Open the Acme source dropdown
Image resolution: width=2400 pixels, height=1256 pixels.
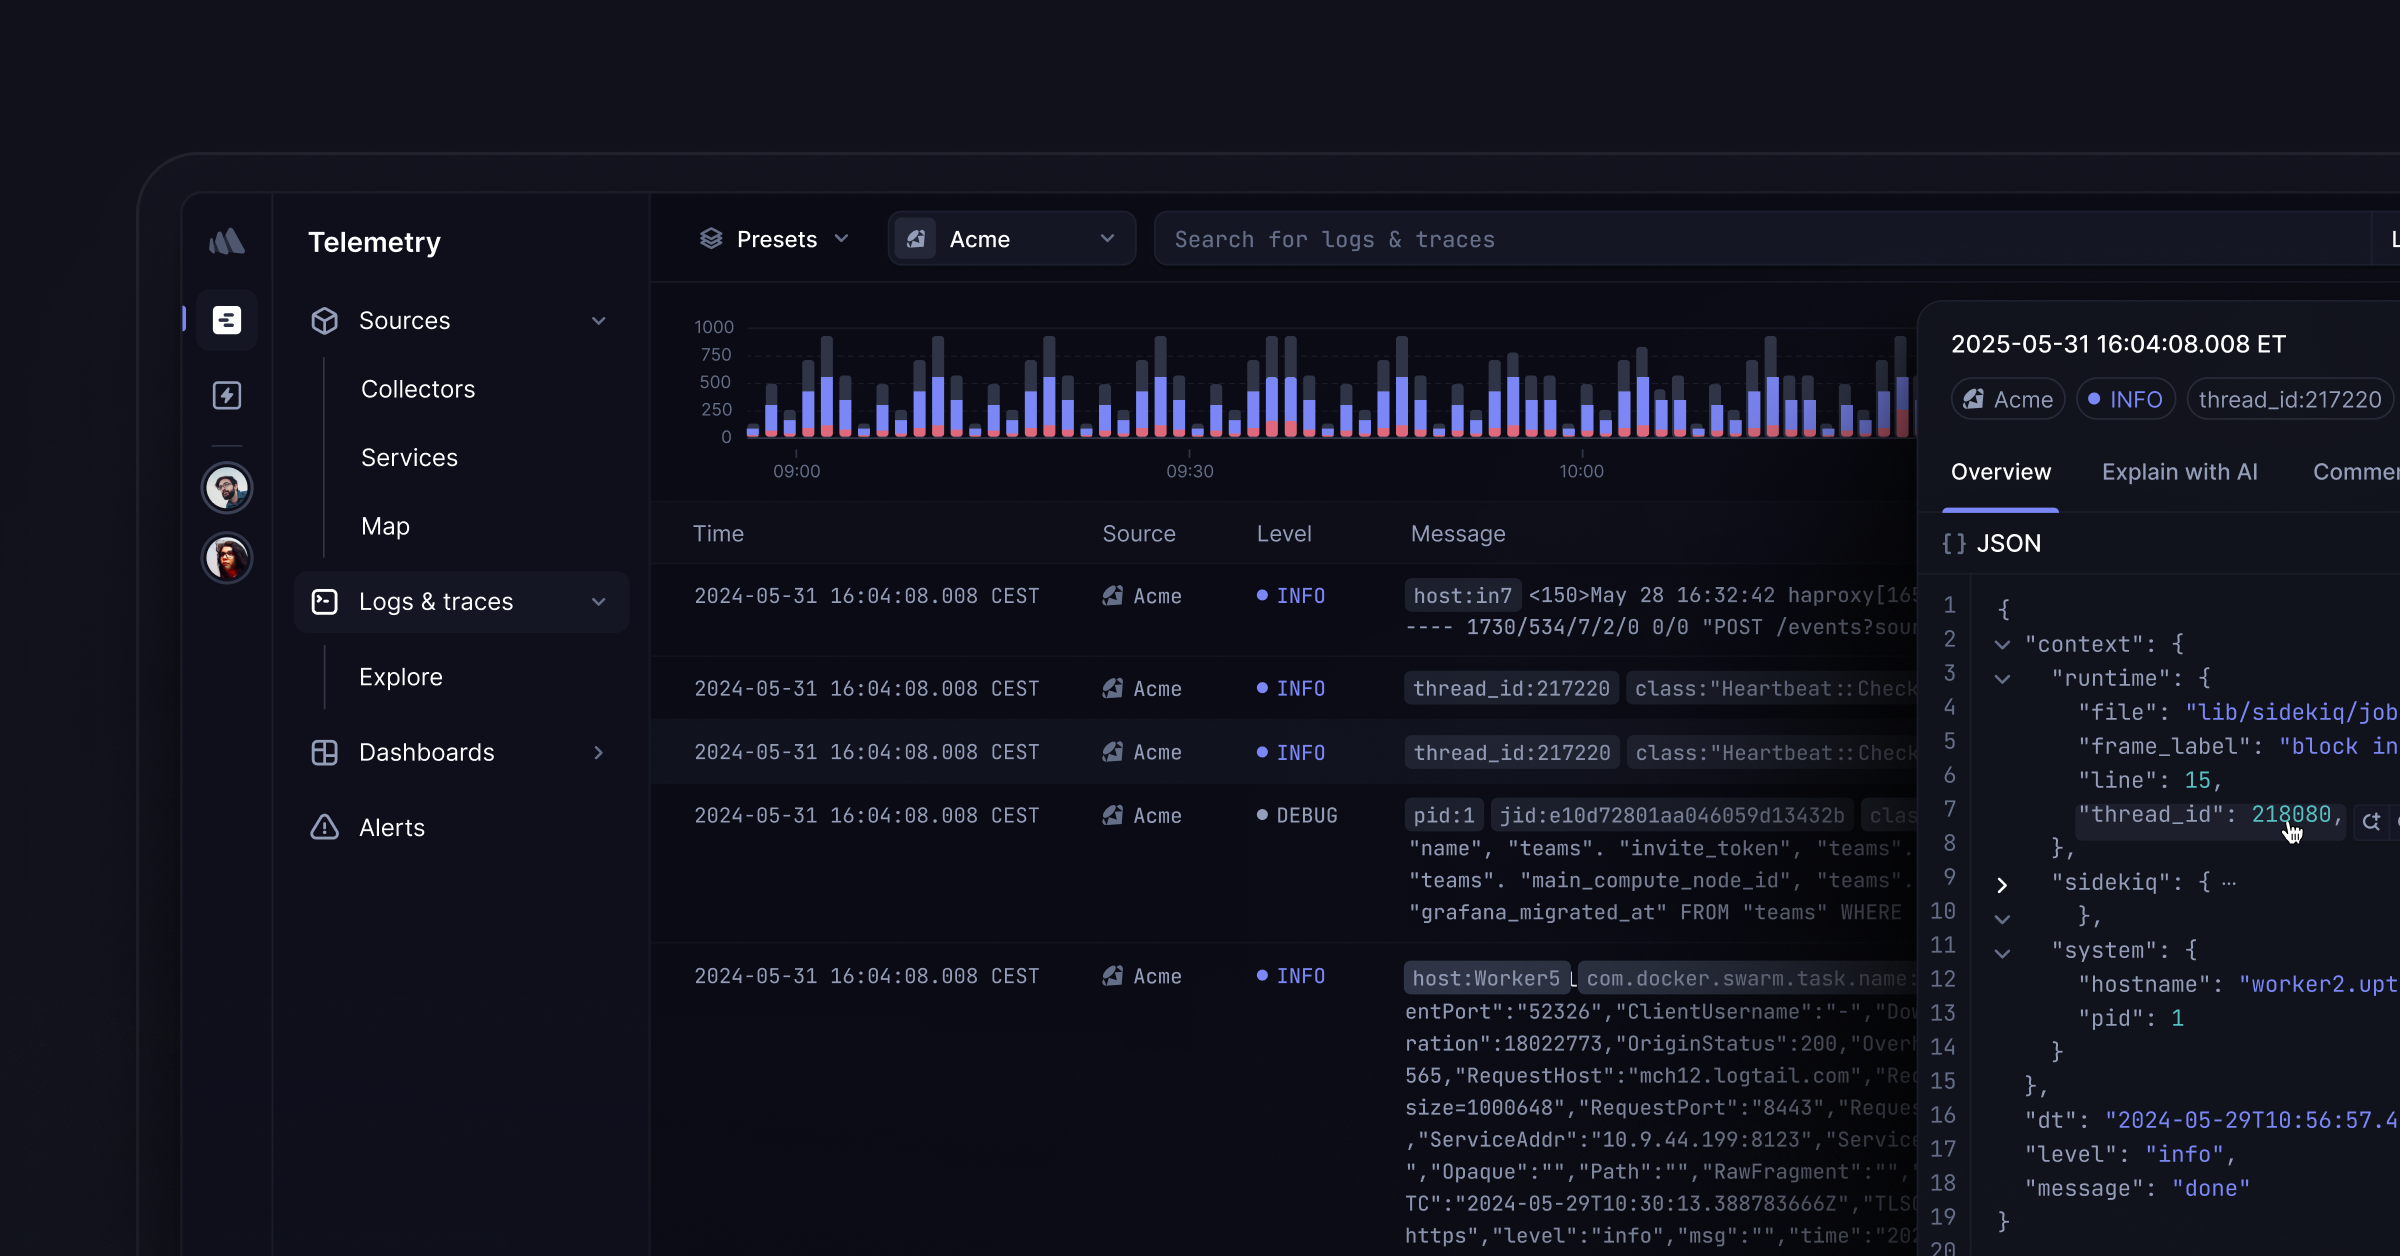1012,239
